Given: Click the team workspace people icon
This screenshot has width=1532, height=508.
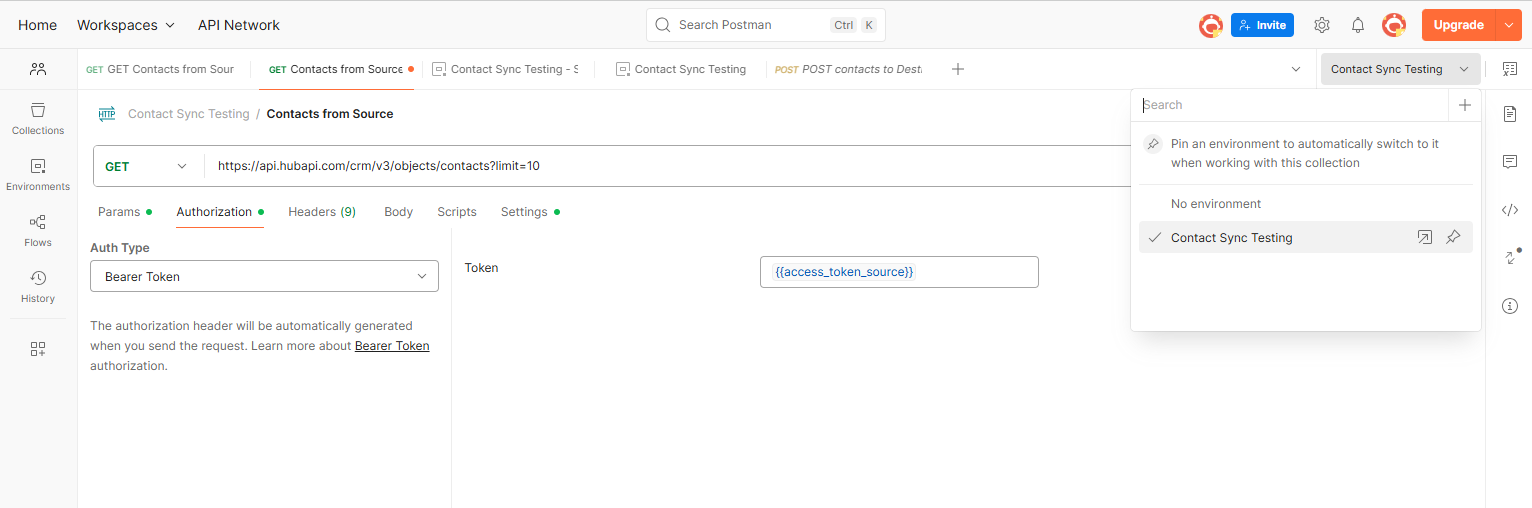Looking at the screenshot, I should pos(38,69).
